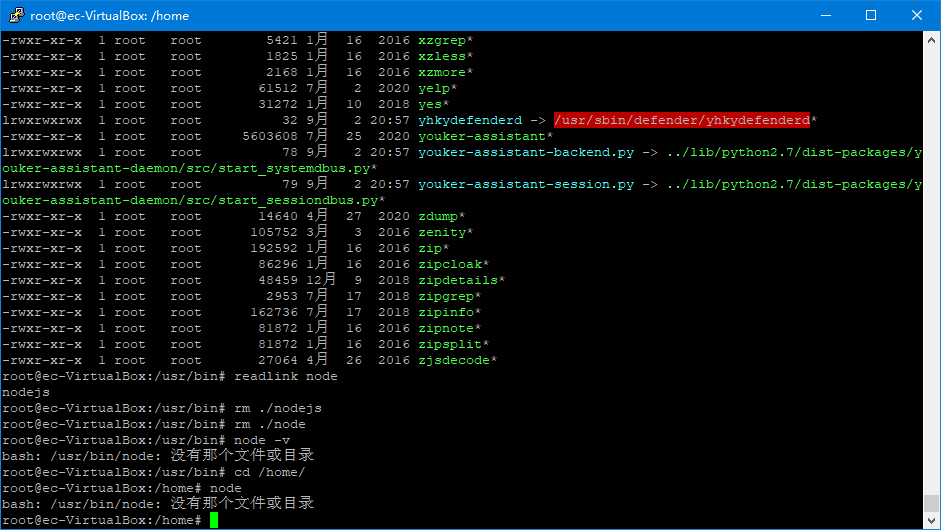Click lrwxrwxrwx permissions on yhkydefenderd row
The height and width of the screenshot is (530, 941).
[42, 120]
